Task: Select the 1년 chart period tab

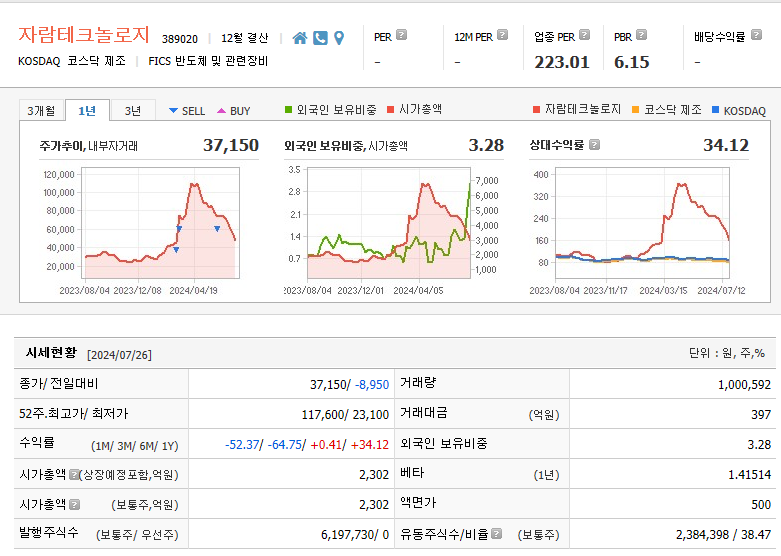Action: (x=87, y=111)
